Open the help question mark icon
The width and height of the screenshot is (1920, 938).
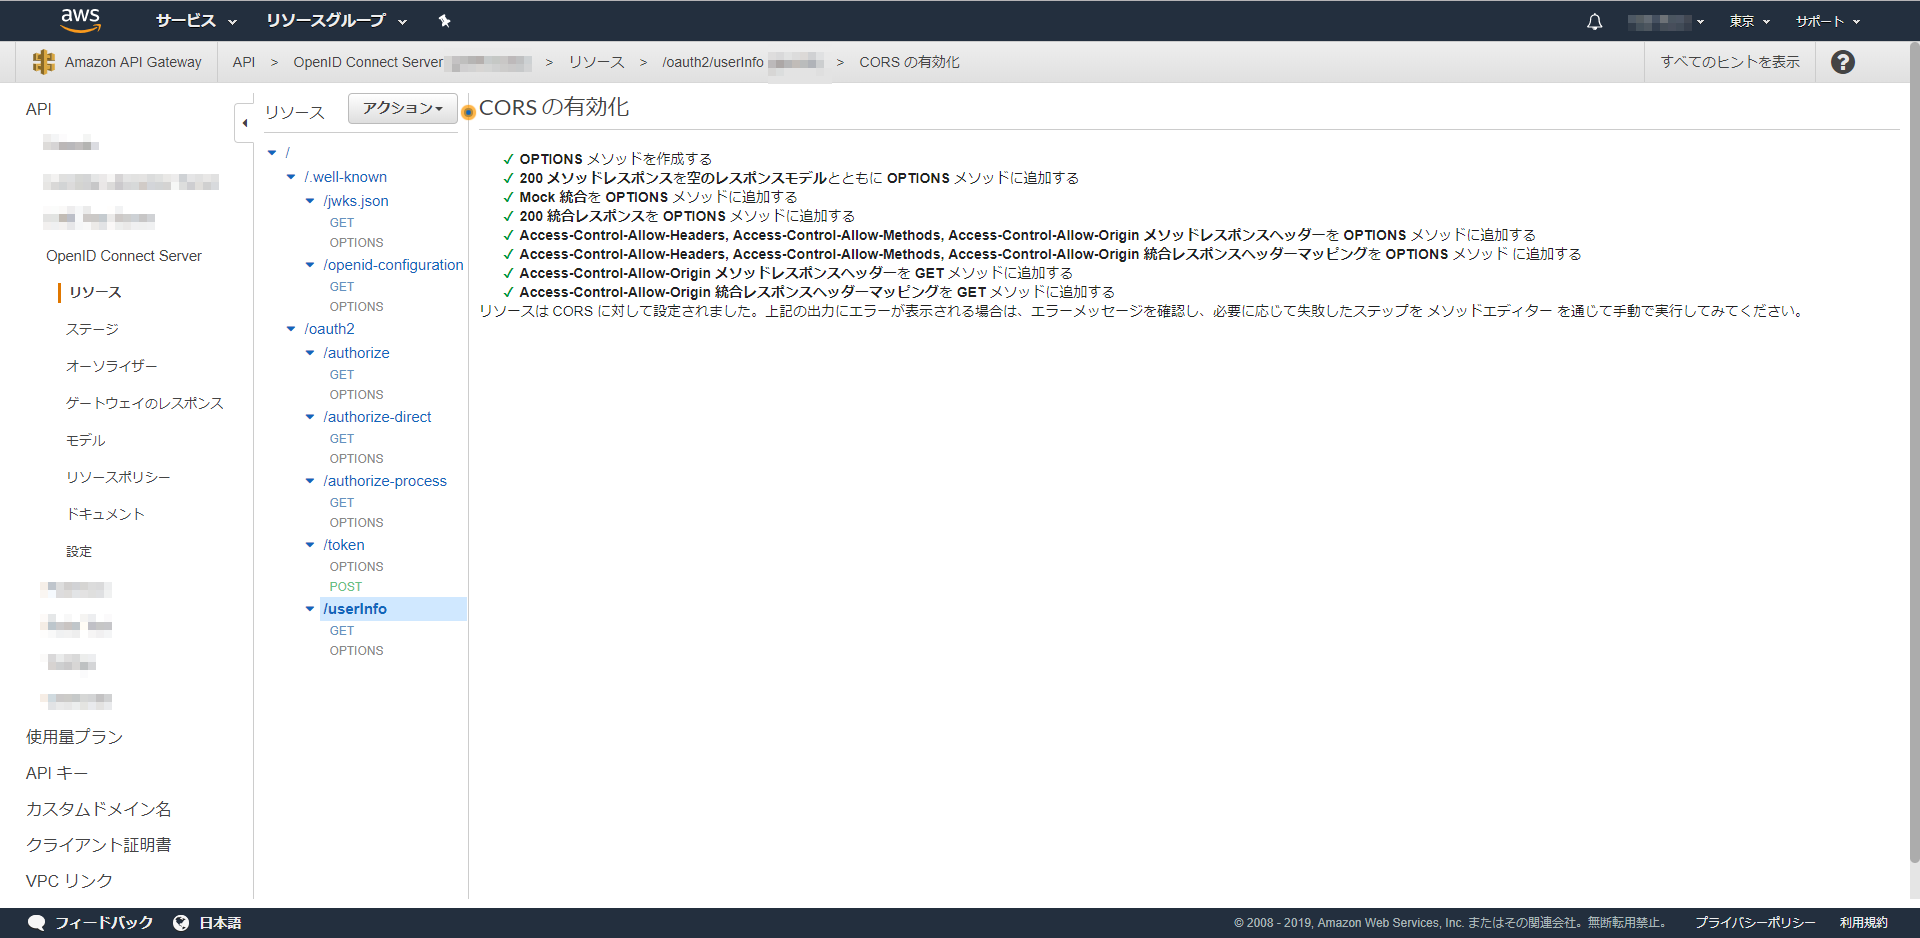click(1842, 62)
